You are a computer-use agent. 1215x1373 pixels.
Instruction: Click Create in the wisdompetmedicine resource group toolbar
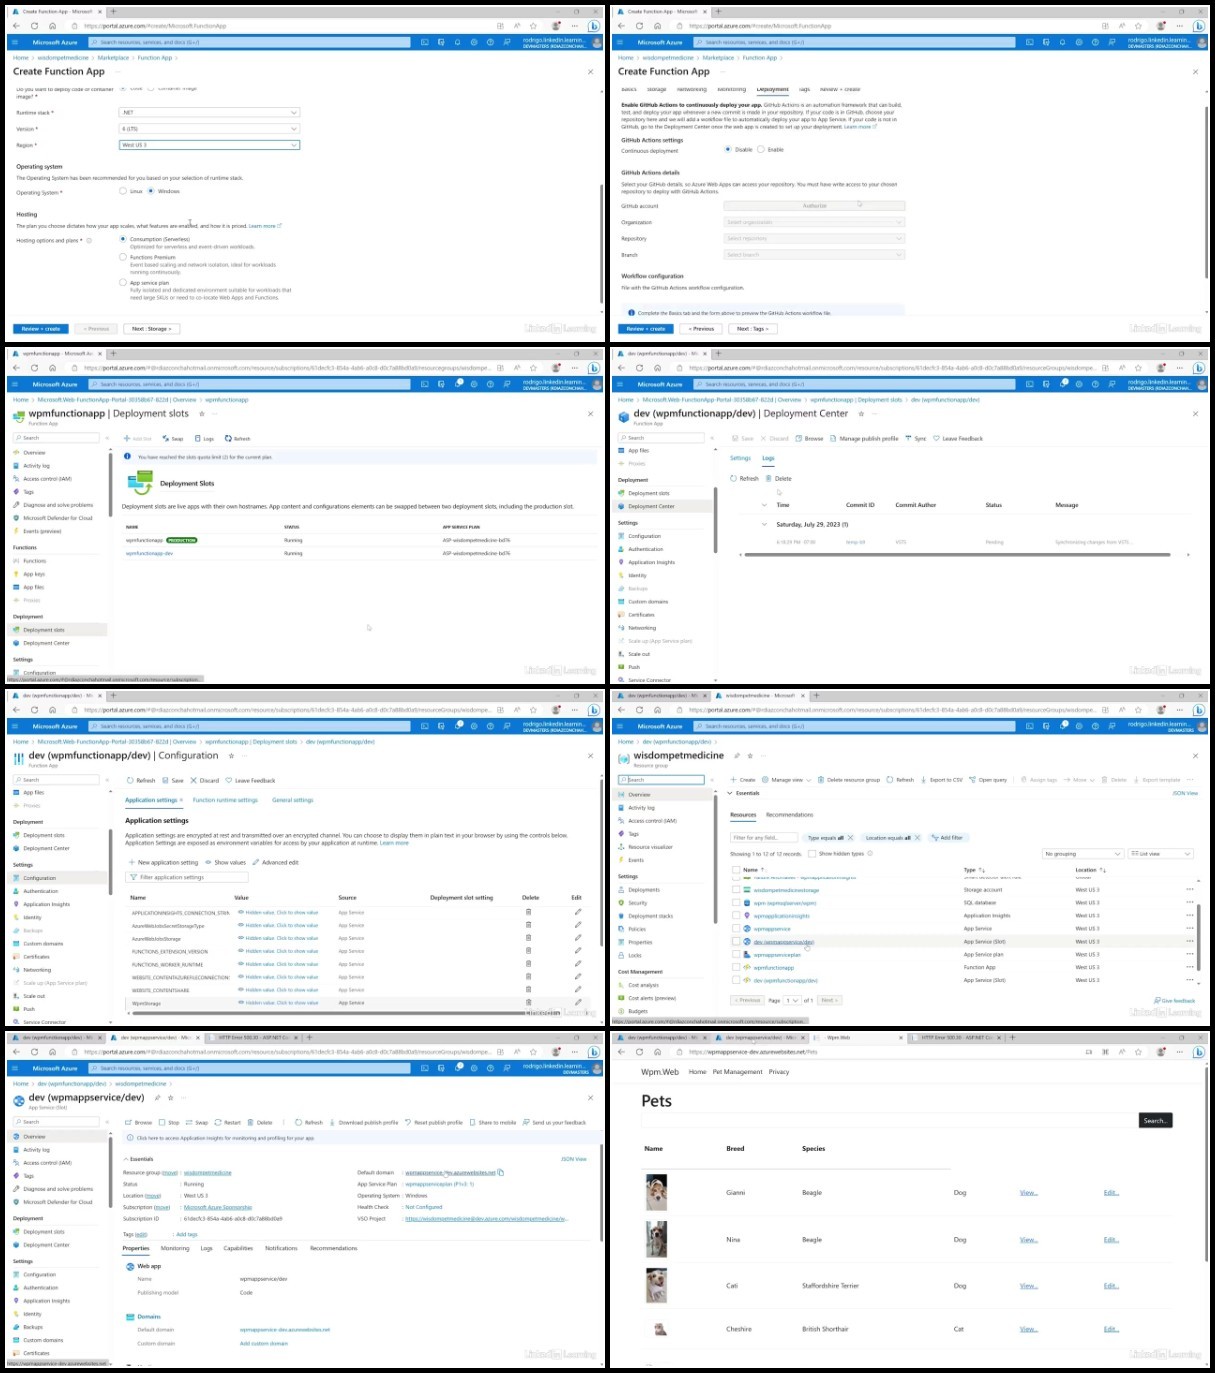743,779
